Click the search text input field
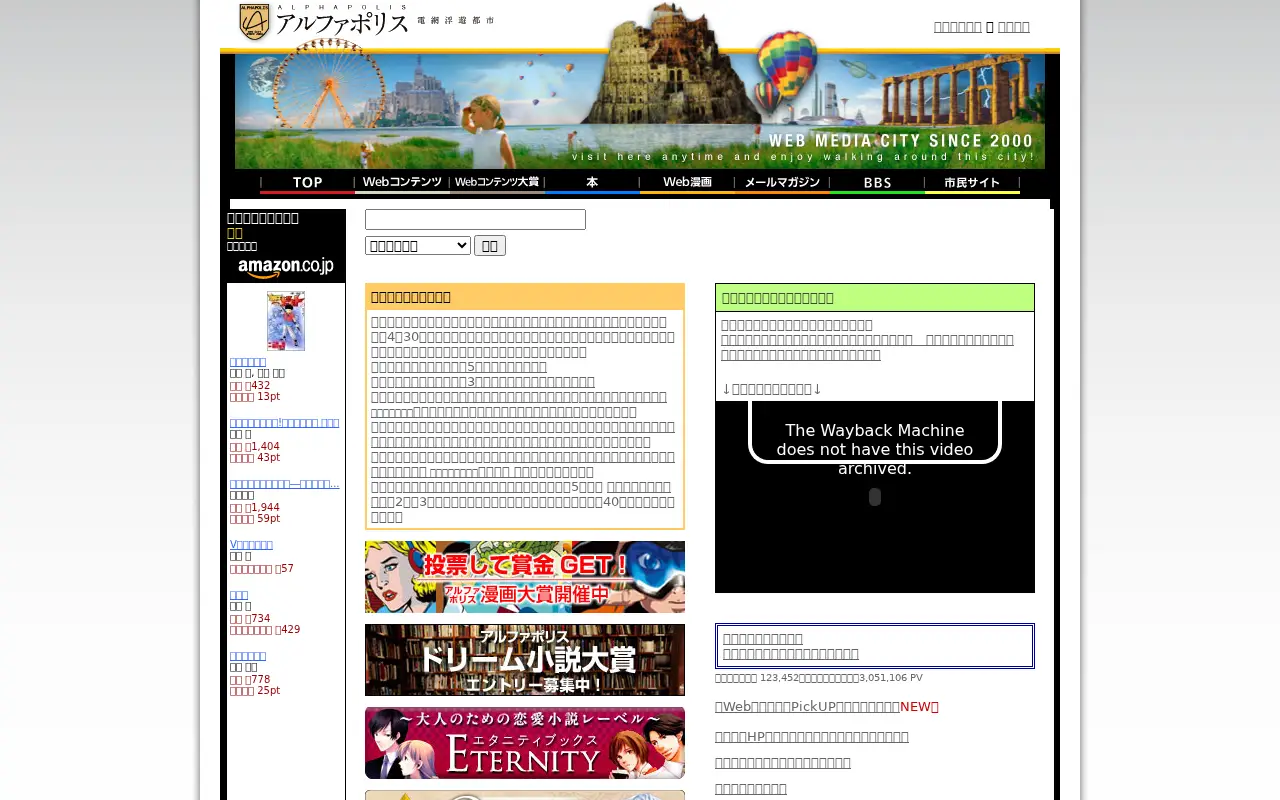 click(x=475, y=220)
